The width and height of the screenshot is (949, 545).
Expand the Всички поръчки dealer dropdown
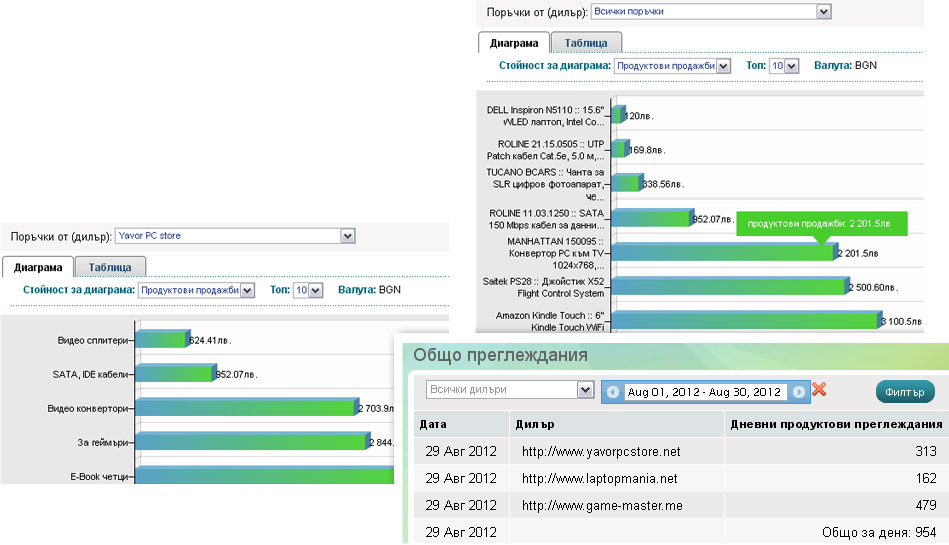(710, 12)
